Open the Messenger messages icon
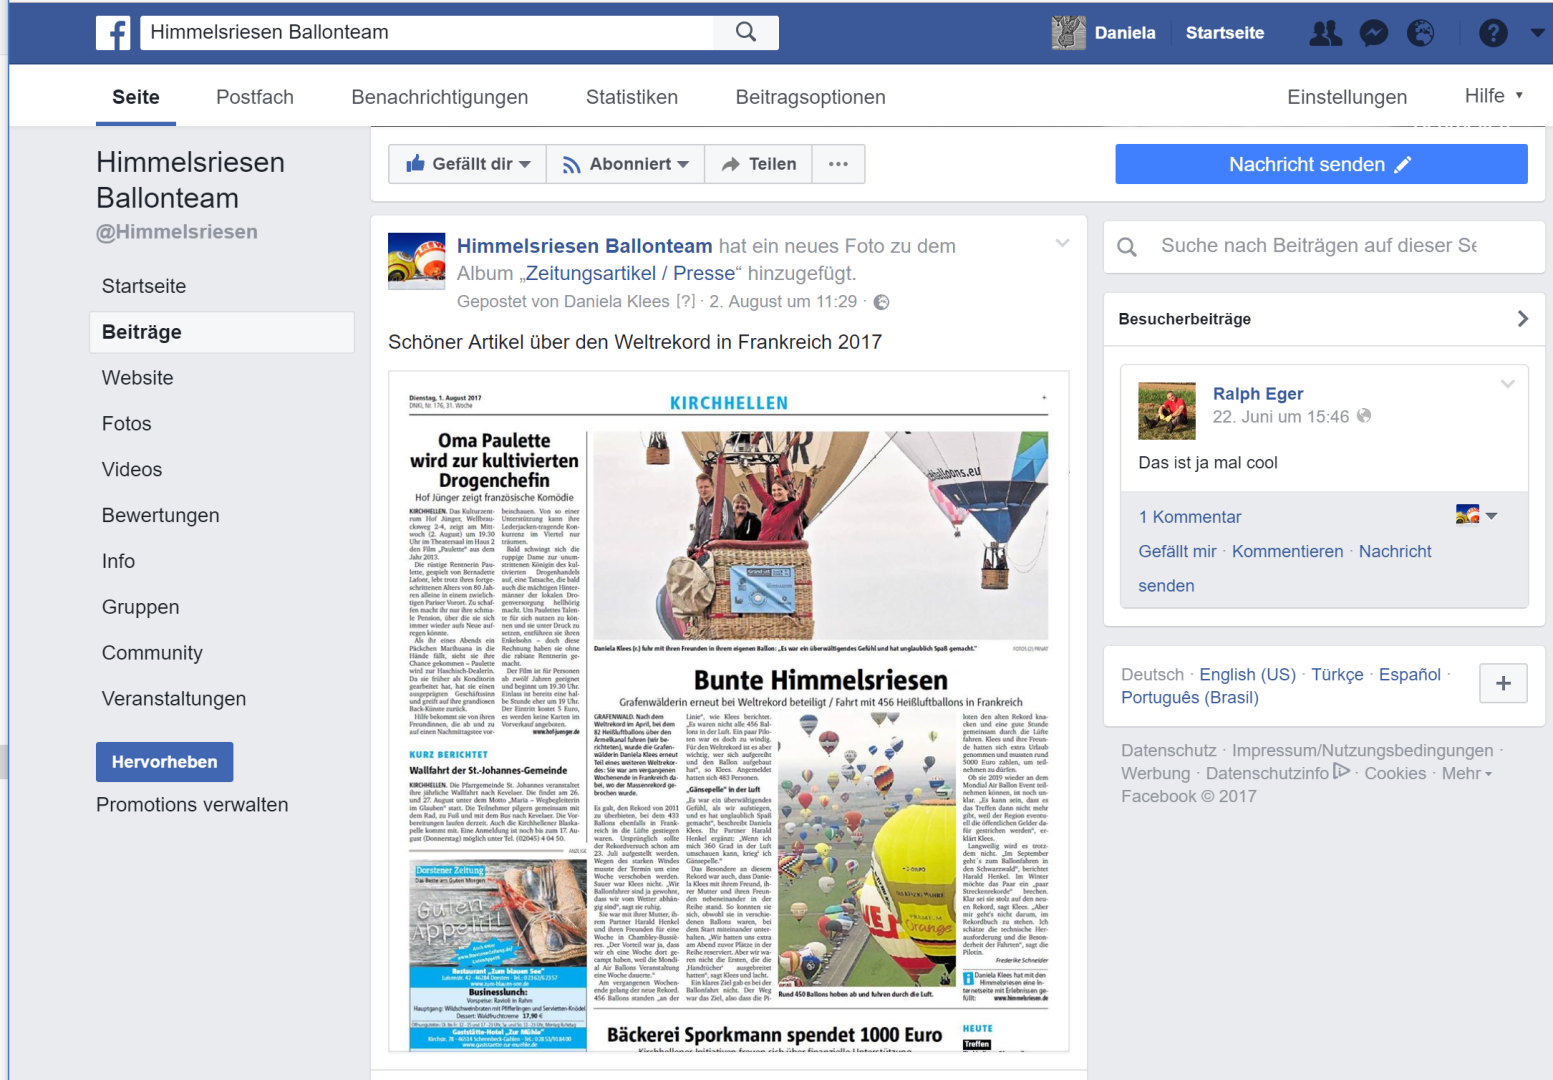1553x1080 pixels. (x=1374, y=33)
